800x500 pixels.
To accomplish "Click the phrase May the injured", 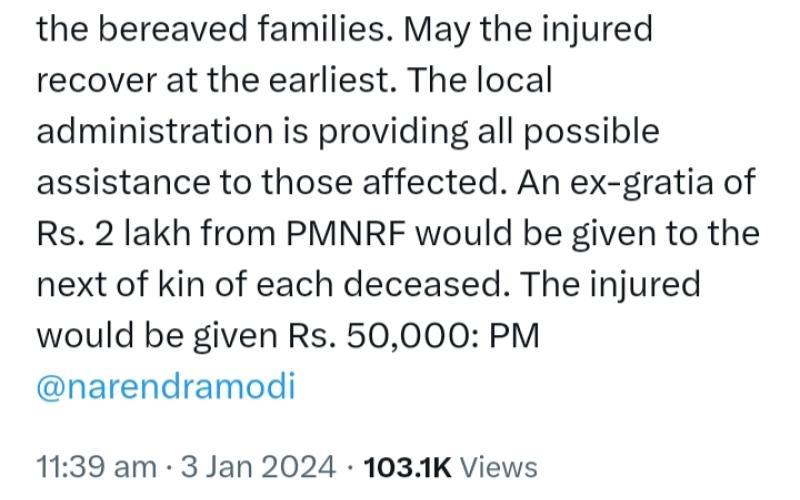I will (x=528, y=30).
